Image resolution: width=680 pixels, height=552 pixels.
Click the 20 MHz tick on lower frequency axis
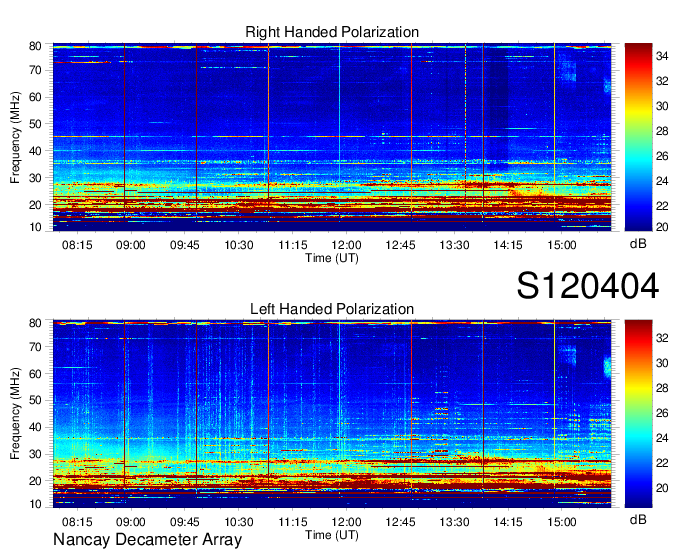(35, 481)
